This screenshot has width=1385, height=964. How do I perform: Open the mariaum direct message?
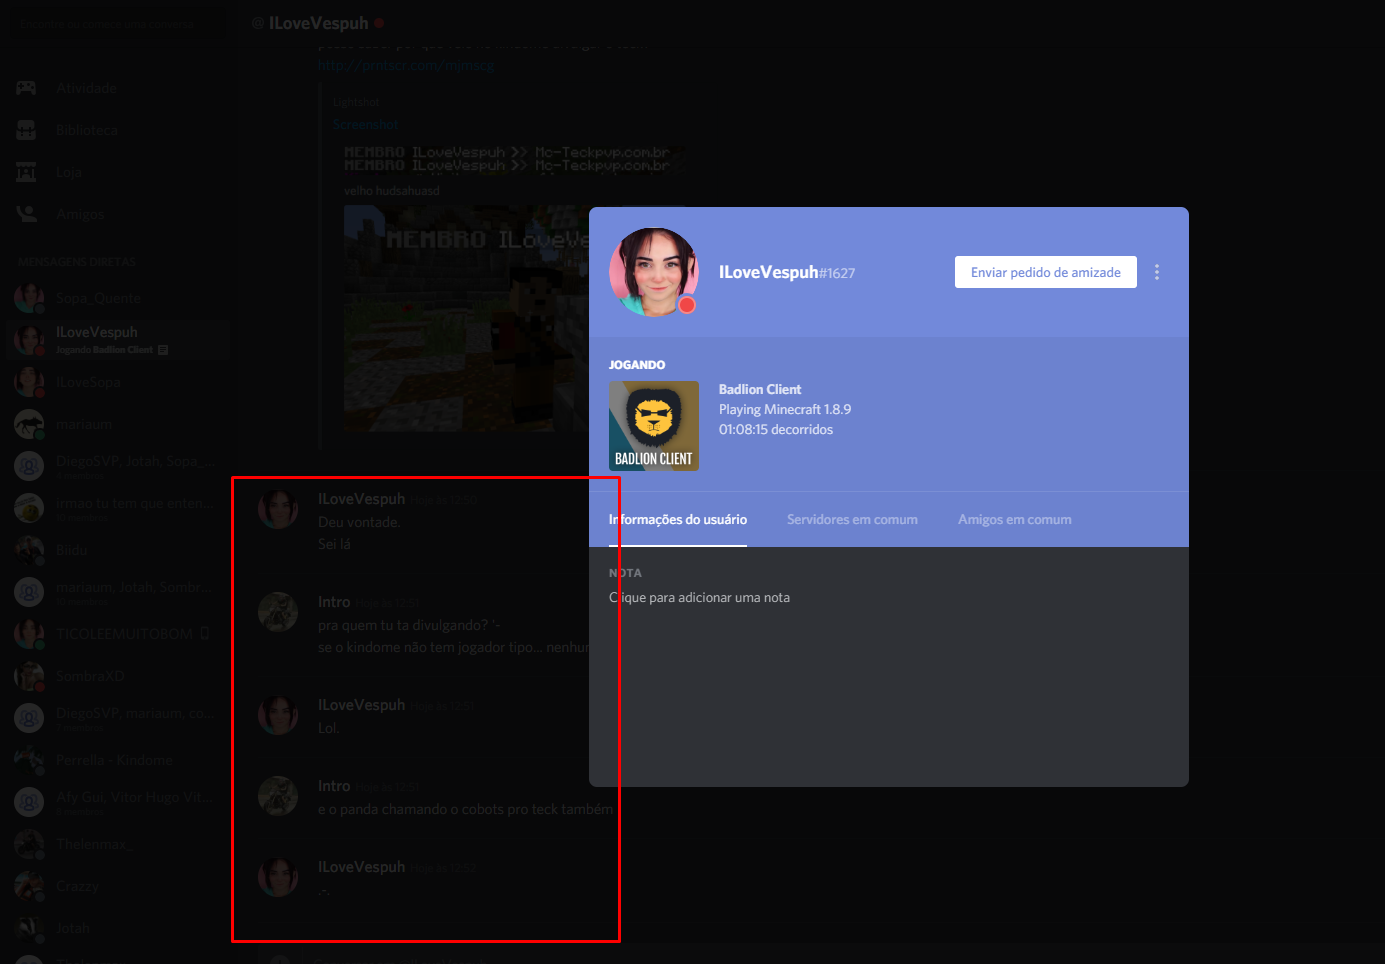(118, 424)
